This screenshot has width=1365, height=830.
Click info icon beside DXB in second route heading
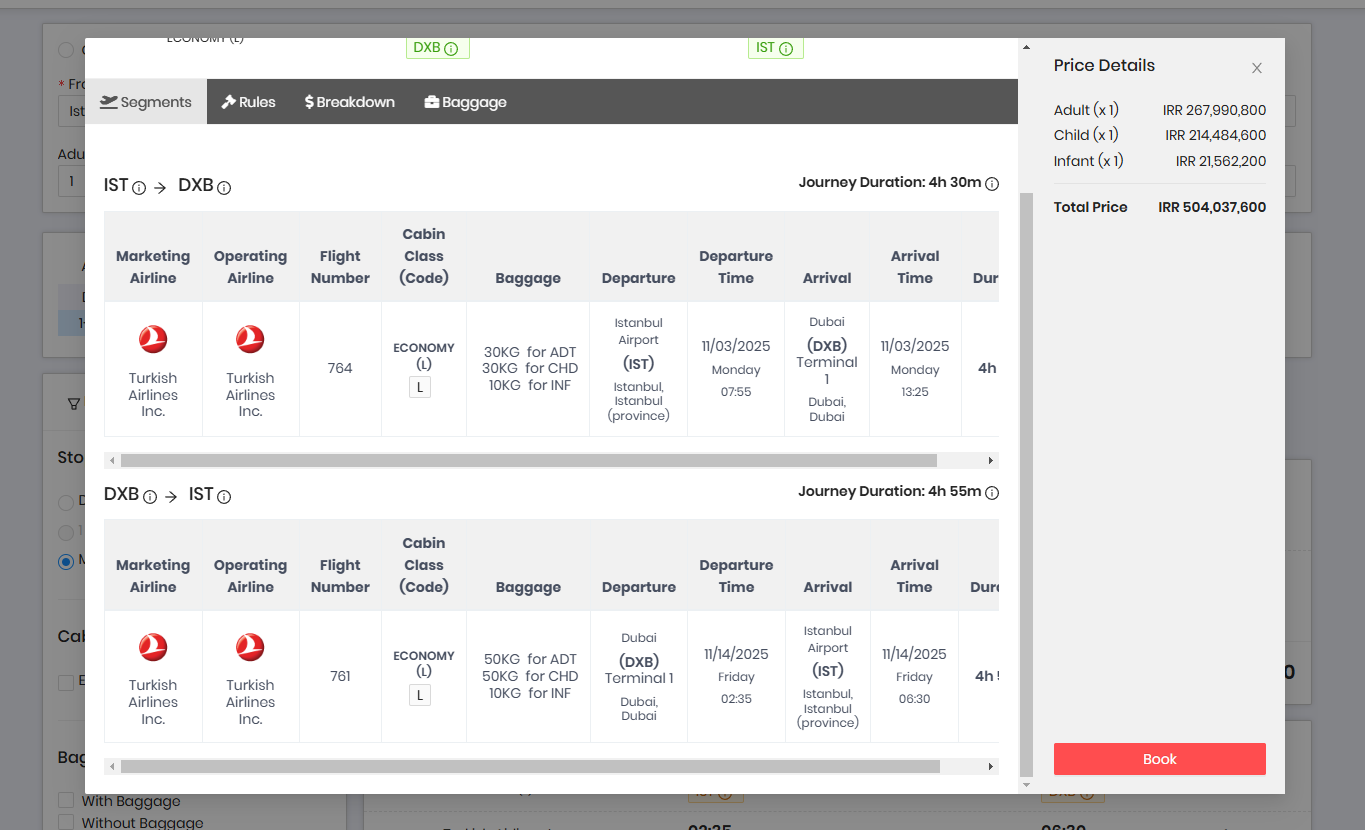click(x=150, y=497)
